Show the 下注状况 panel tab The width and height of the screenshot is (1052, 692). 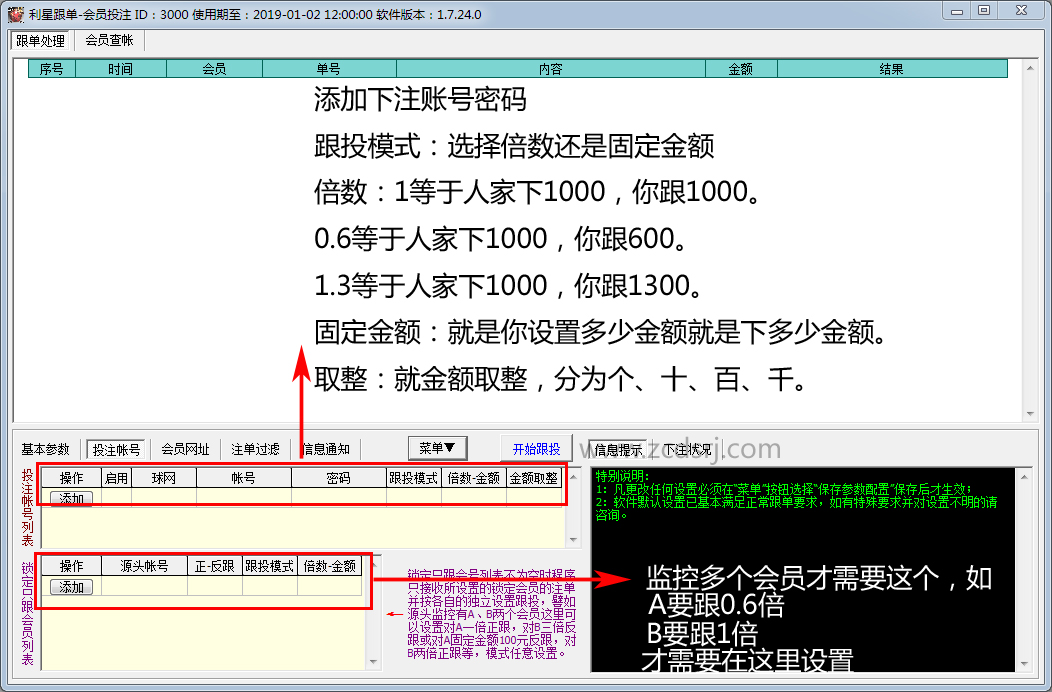coord(689,449)
